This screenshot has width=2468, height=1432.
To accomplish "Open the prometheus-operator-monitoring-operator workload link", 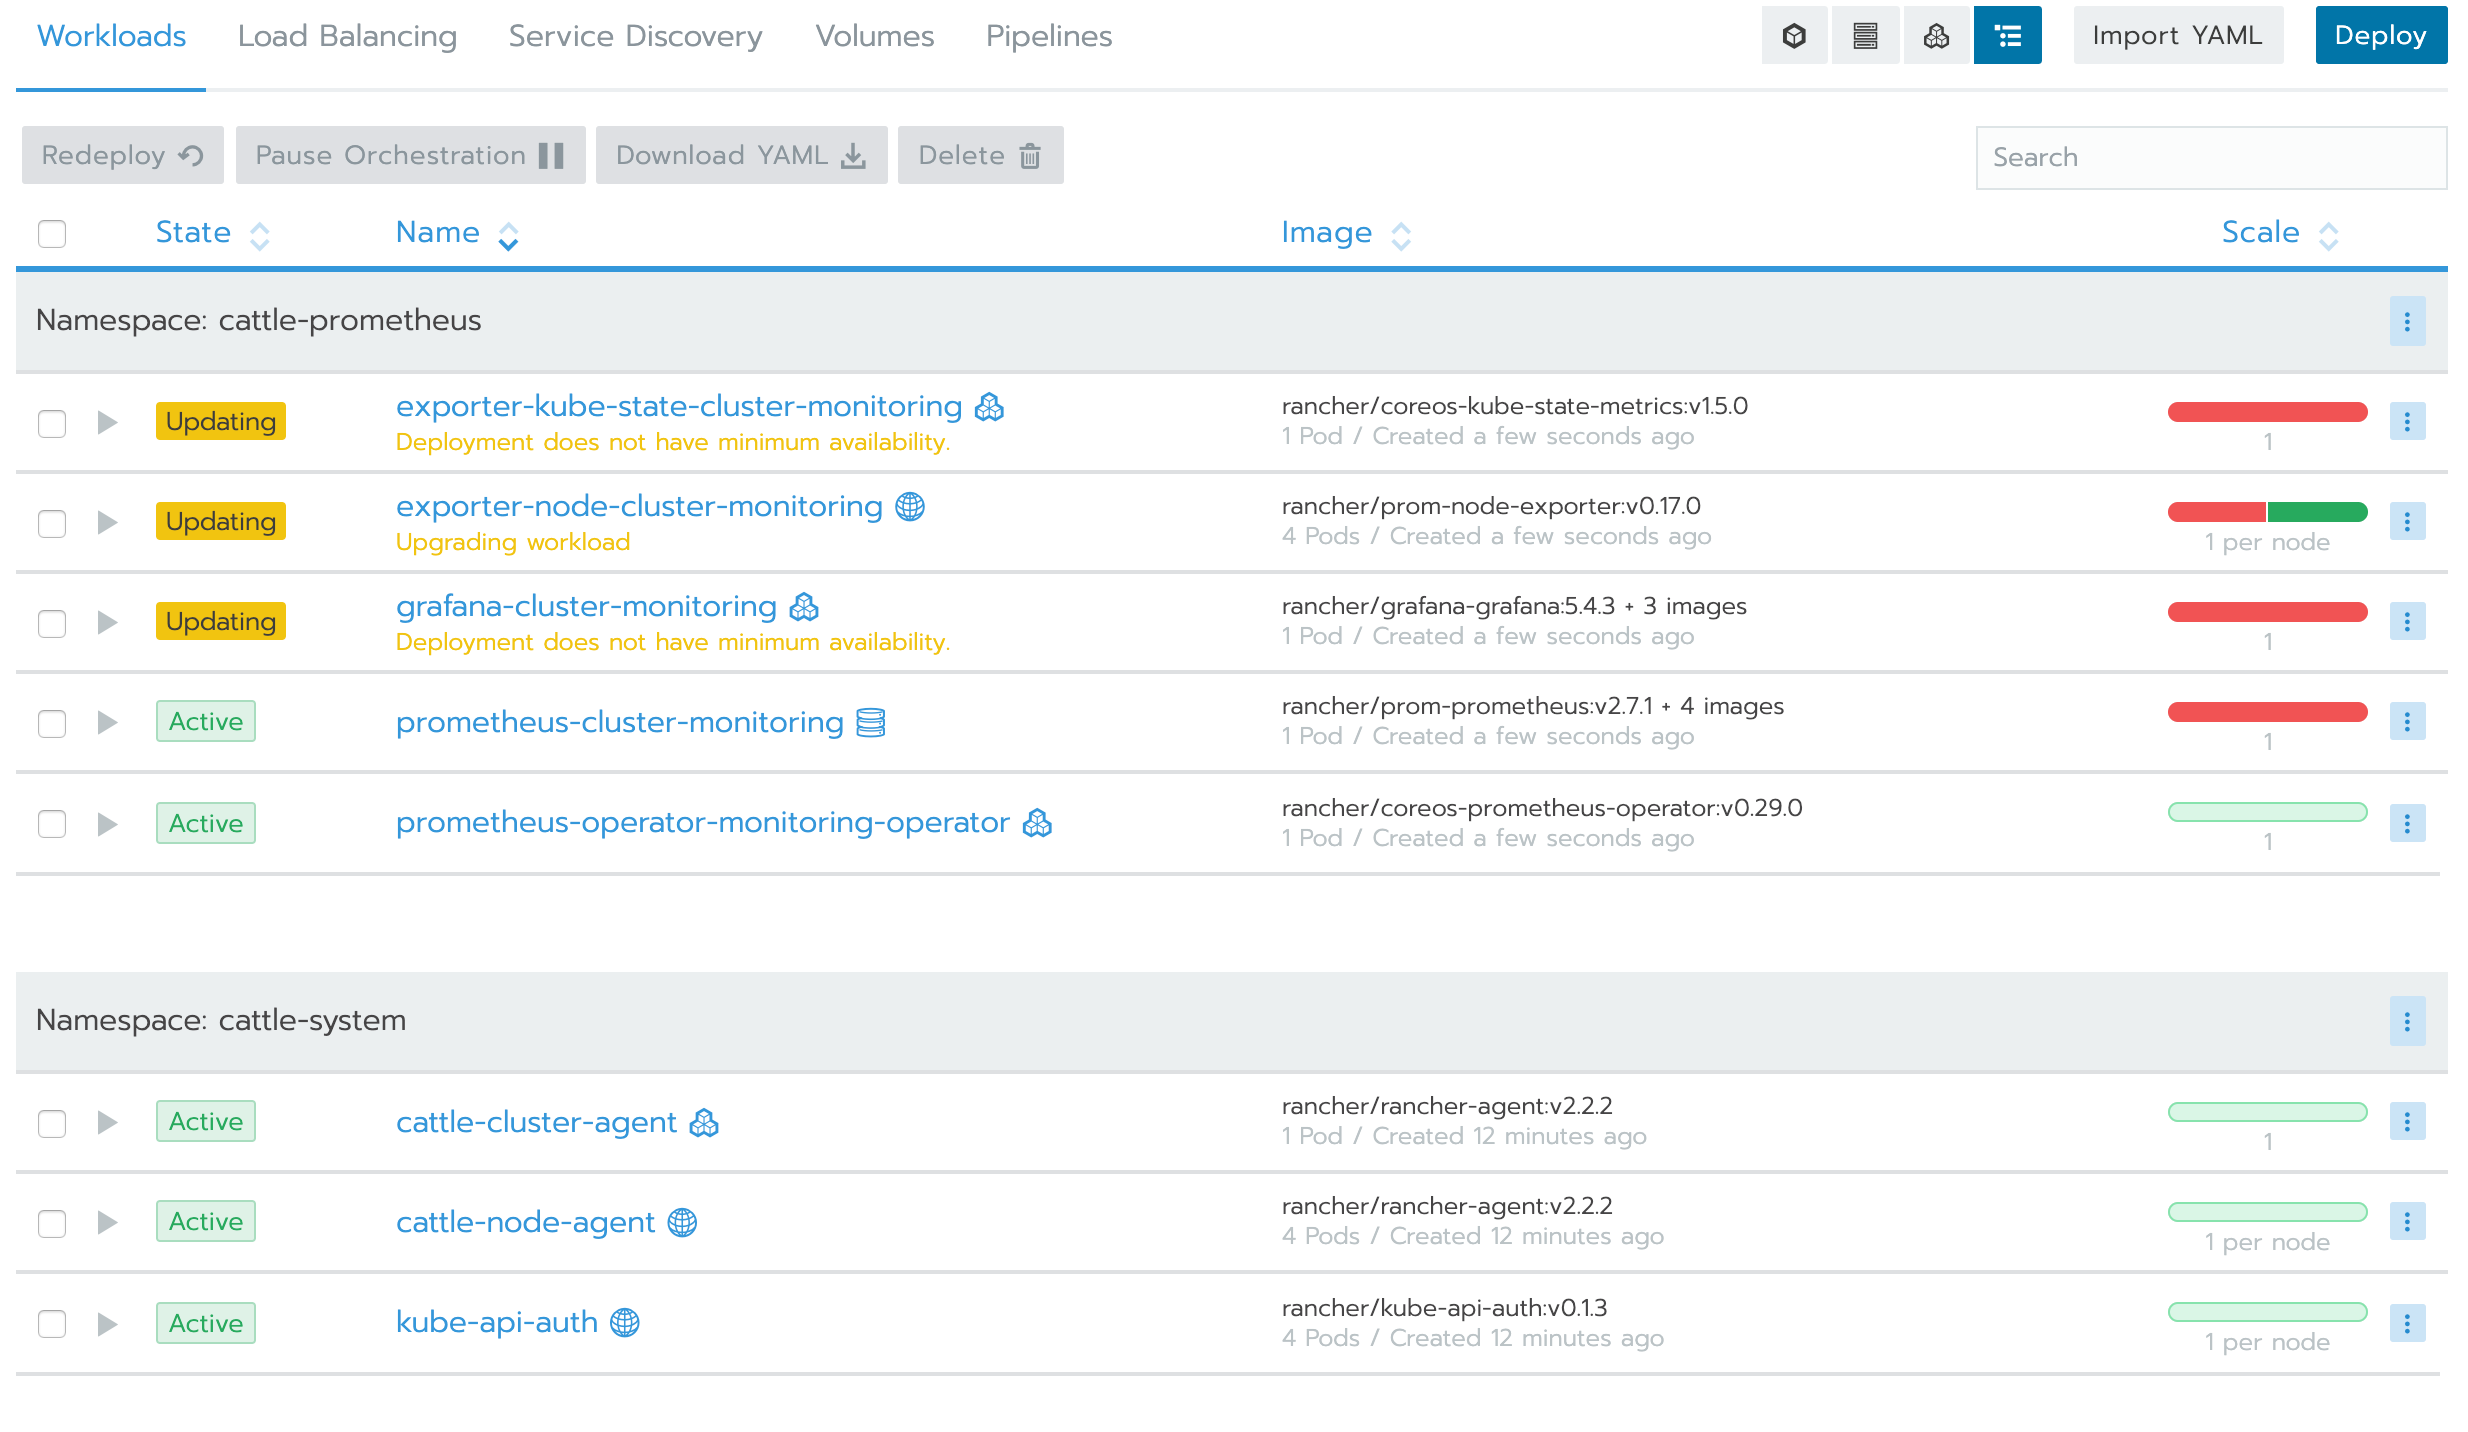I will pos(702,822).
